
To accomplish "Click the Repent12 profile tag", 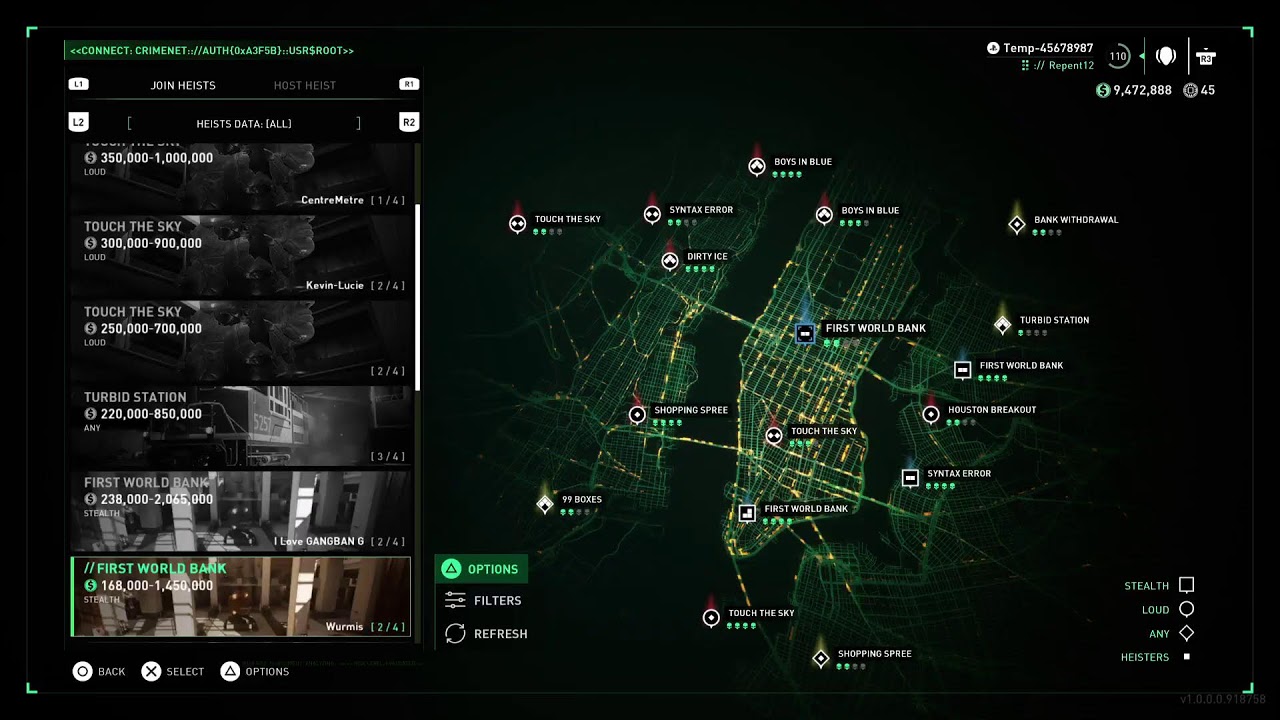I will [1057, 66].
